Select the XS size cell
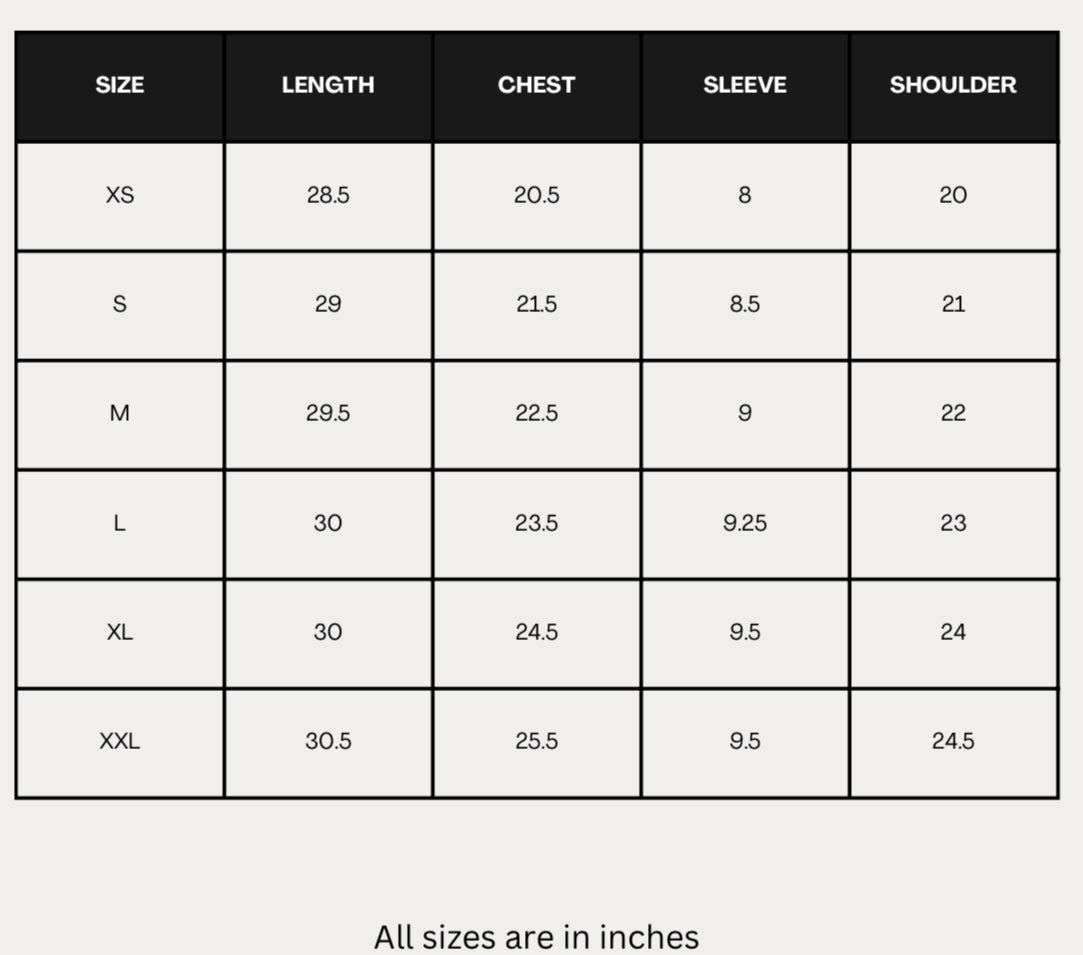This screenshot has height=955, width=1083. (119, 195)
